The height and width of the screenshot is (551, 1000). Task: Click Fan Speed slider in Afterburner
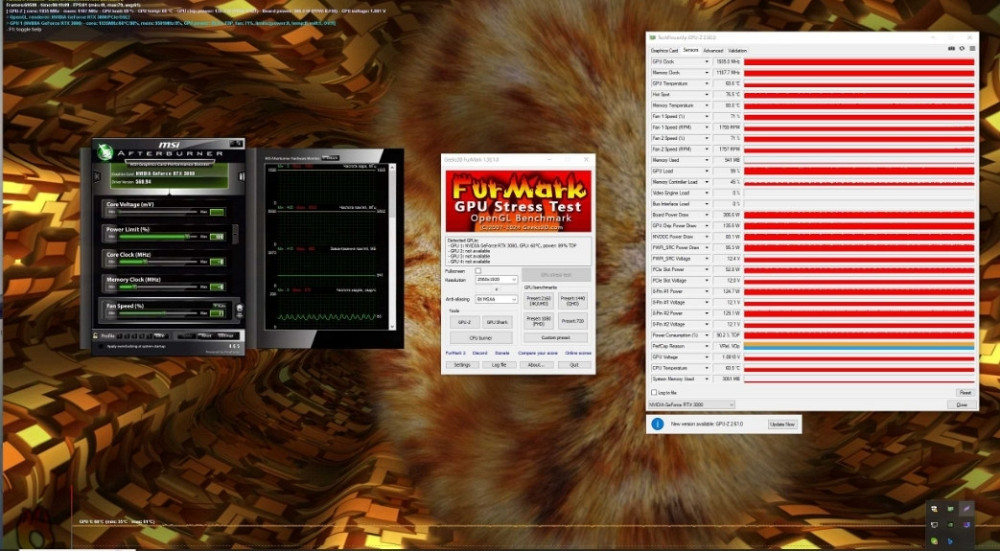158,312
